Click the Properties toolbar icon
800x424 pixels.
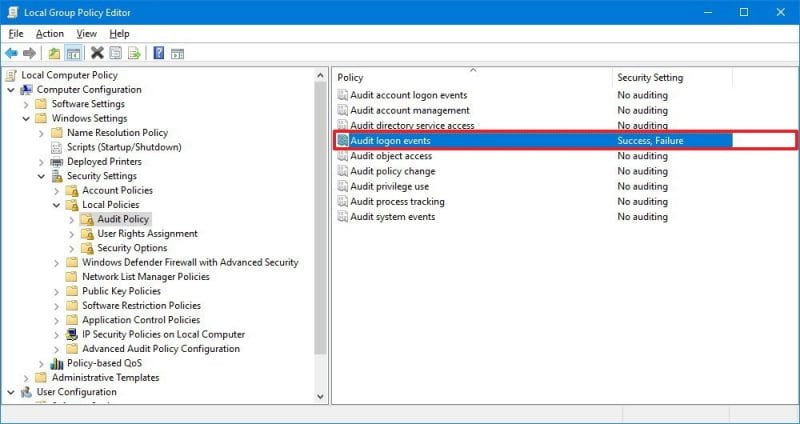(116, 53)
